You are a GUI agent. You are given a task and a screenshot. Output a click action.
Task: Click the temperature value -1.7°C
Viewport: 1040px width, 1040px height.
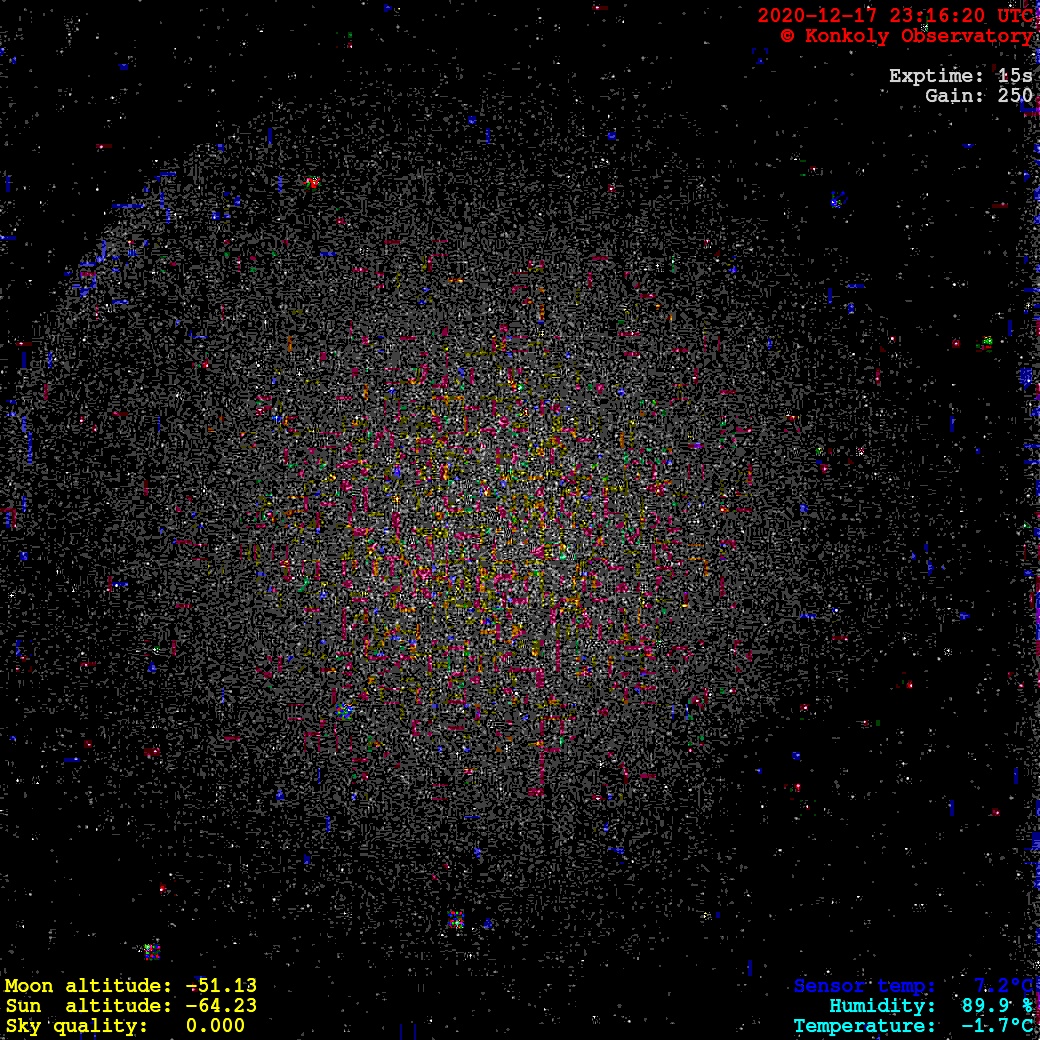997,1026
